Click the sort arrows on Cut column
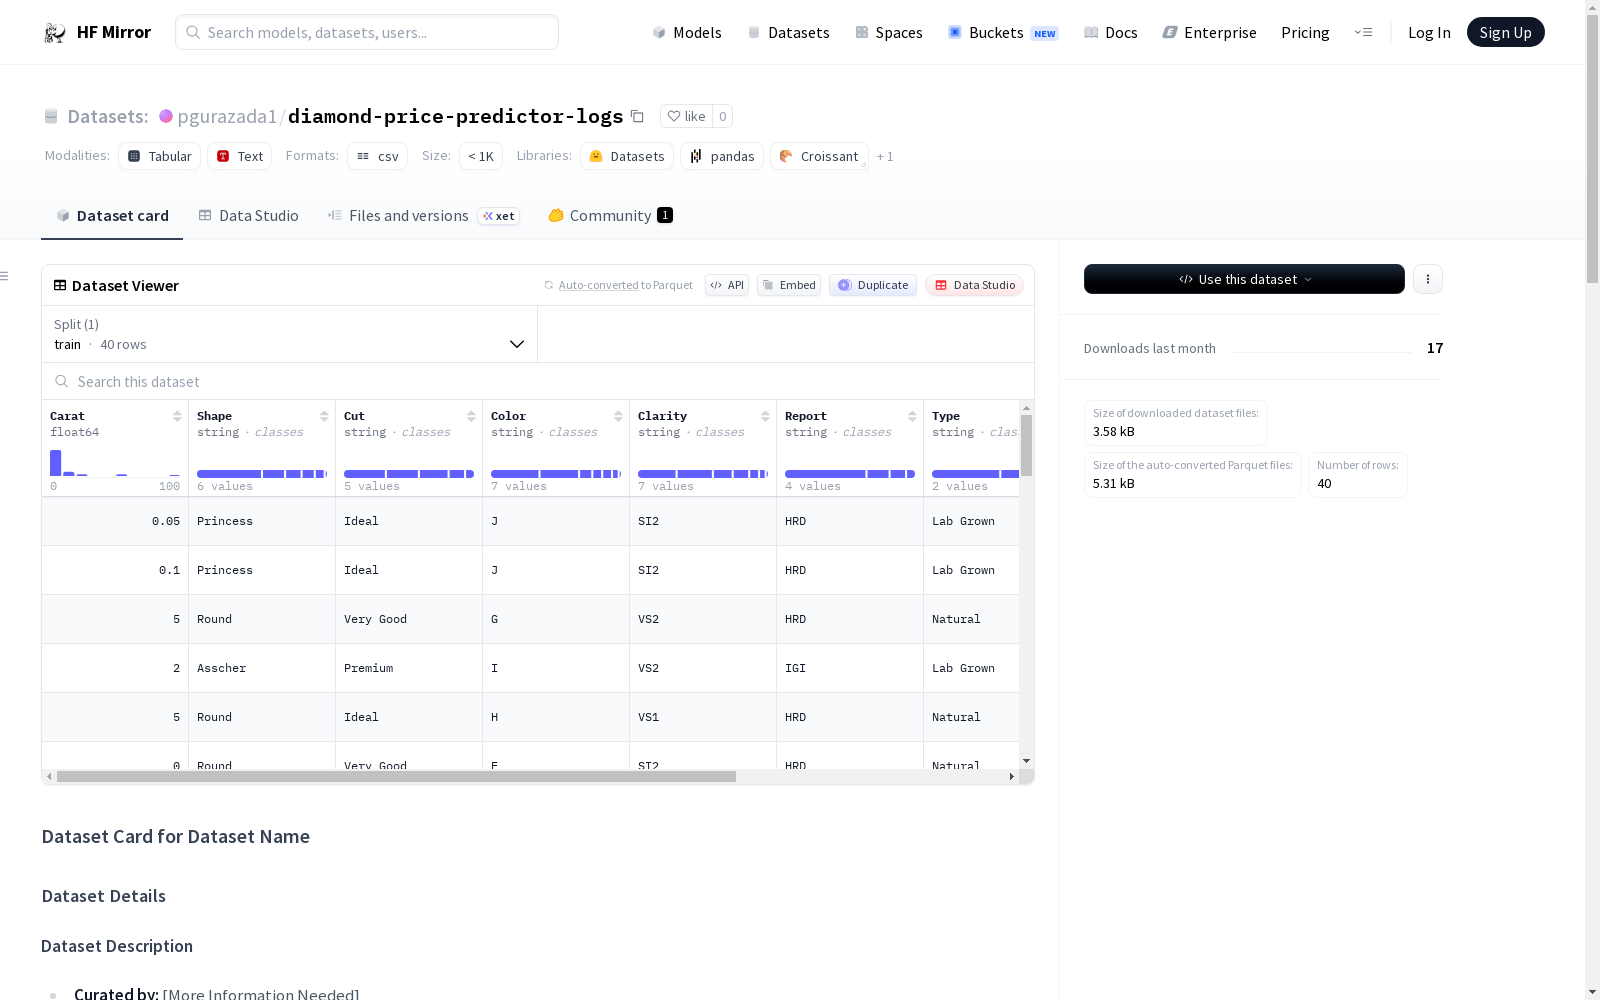The width and height of the screenshot is (1600, 1000). click(471, 416)
